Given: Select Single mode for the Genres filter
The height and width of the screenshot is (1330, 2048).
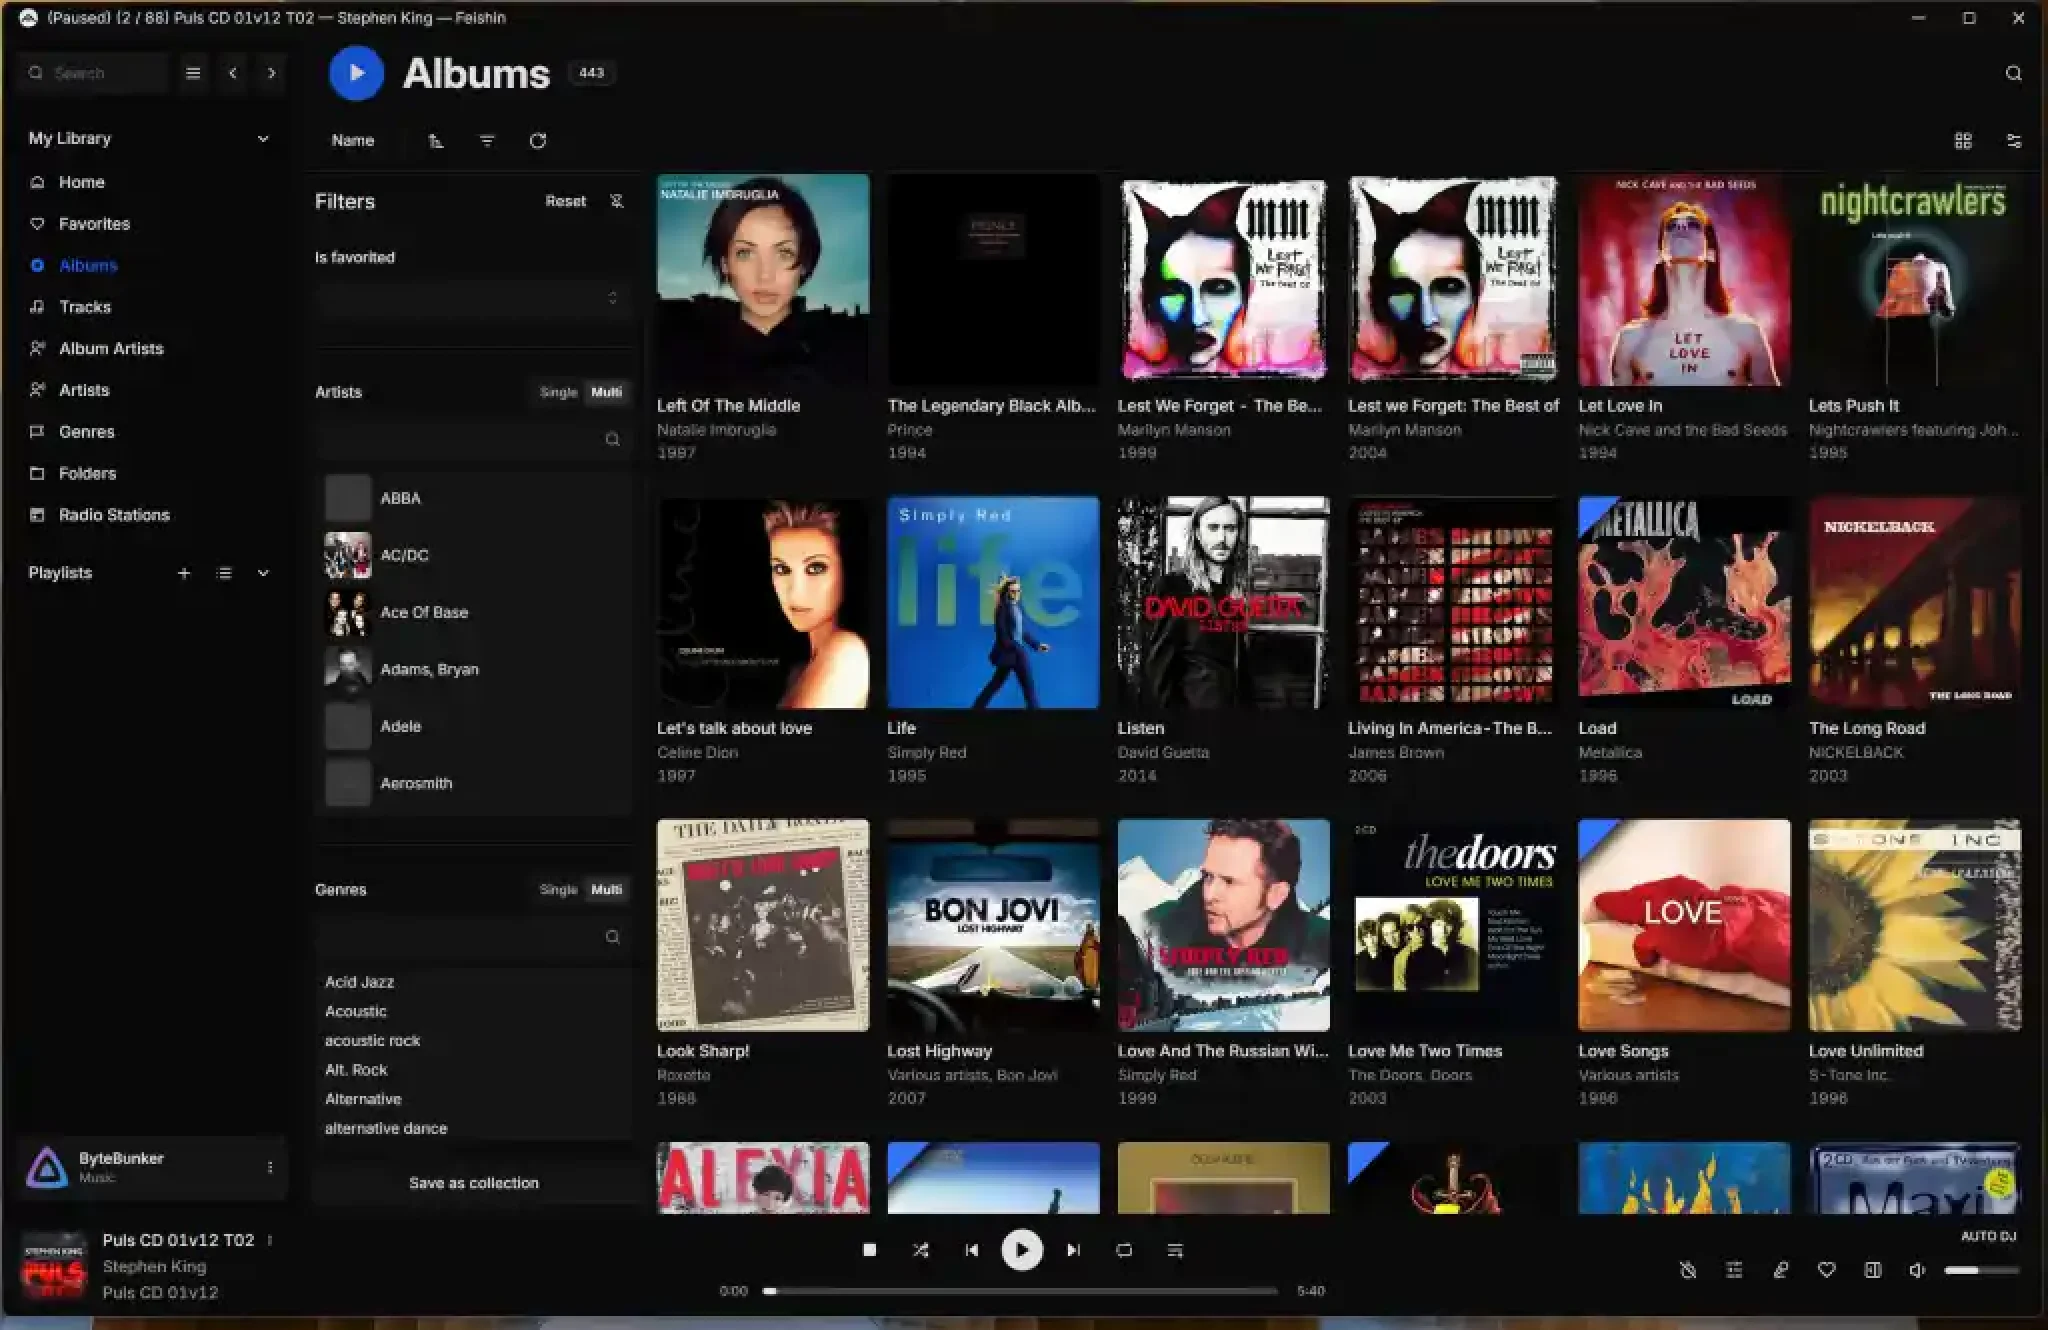Looking at the screenshot, I should point(558,889).
